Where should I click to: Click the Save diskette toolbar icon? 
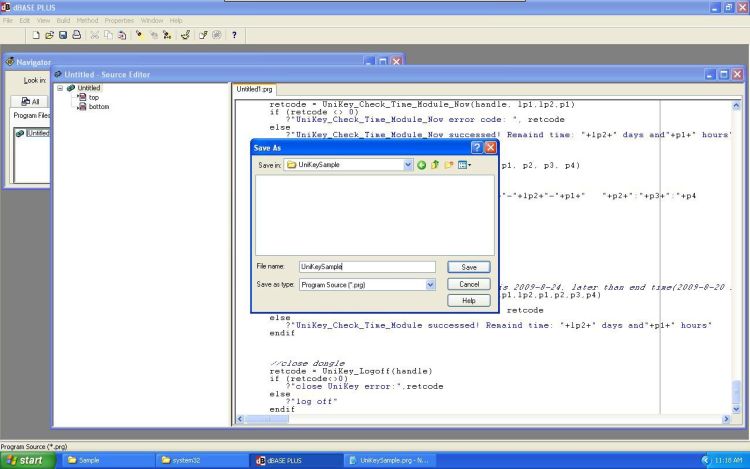tap(63, 35)
